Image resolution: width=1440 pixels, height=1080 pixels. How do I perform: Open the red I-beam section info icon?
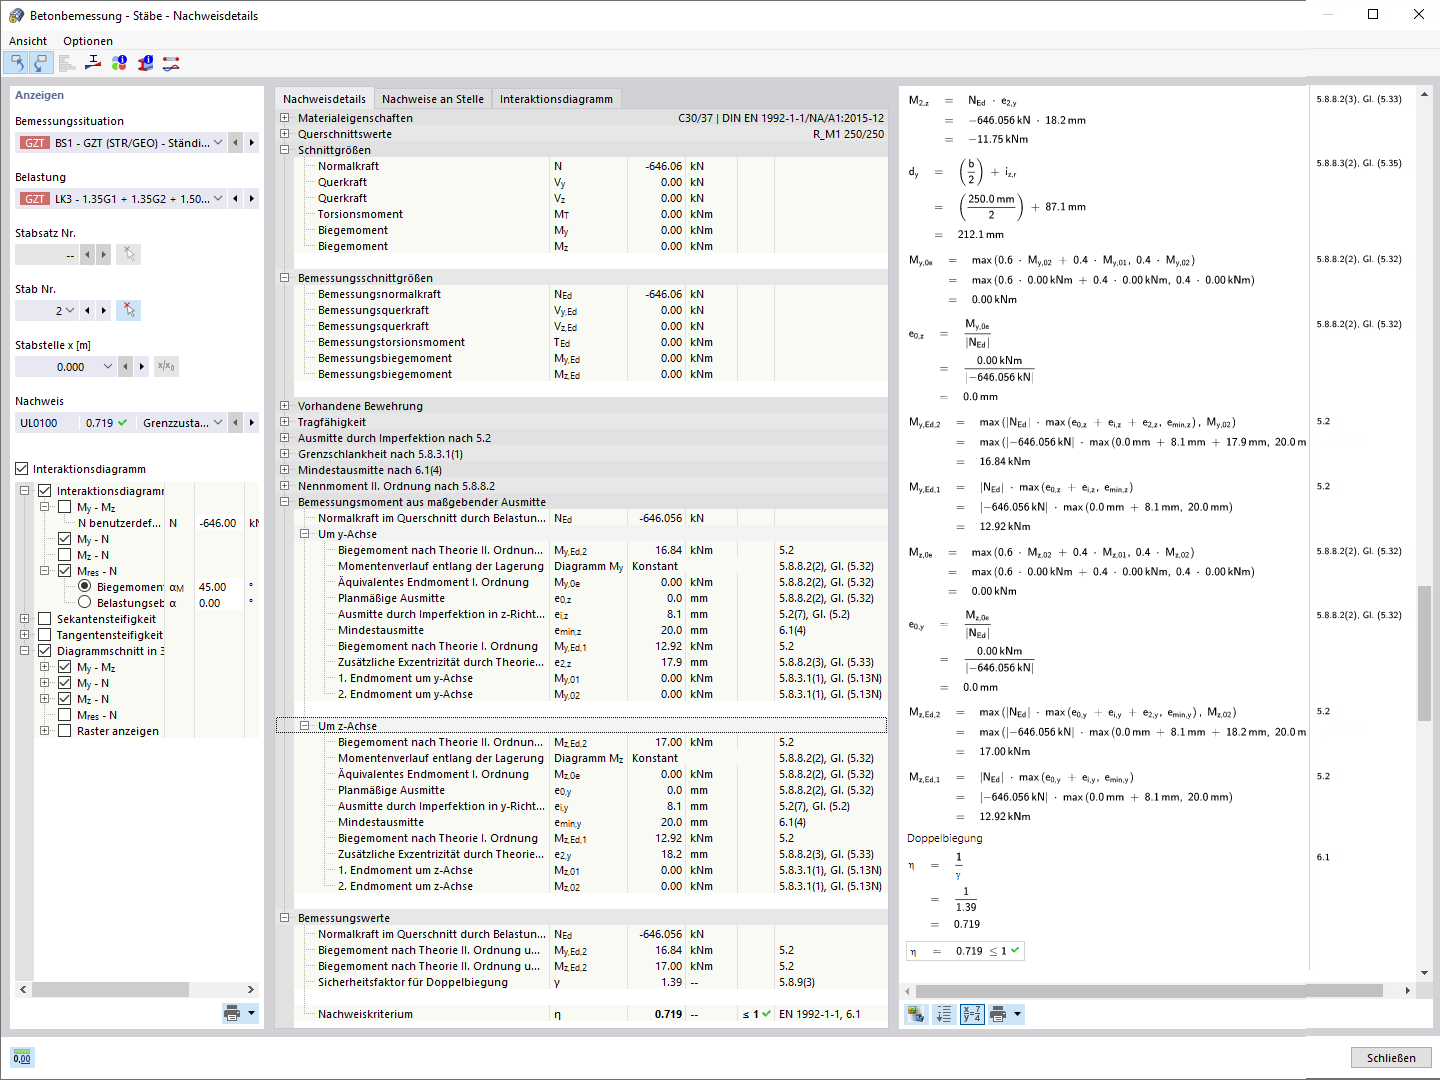145,63
